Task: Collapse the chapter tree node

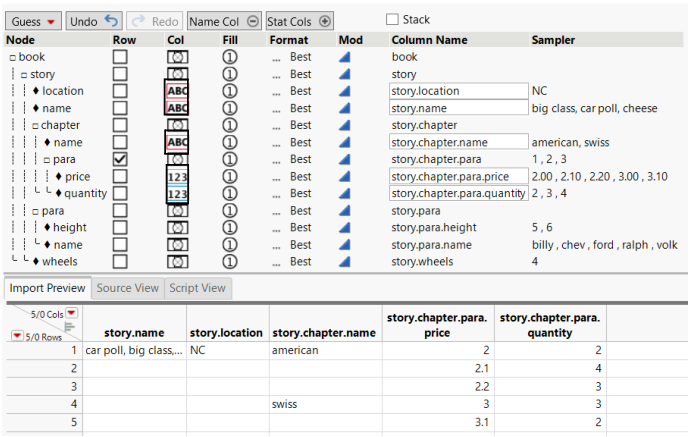Action: (34, 126)
